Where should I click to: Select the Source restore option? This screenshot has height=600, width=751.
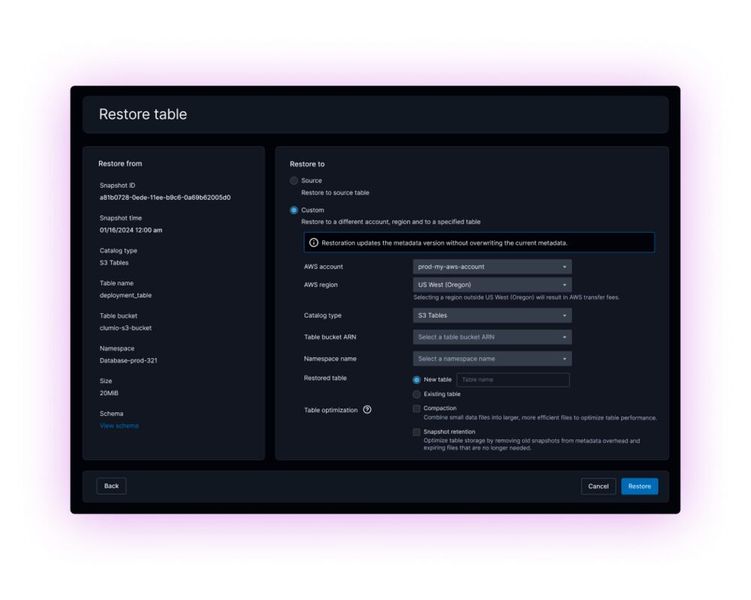click(294, 181)
